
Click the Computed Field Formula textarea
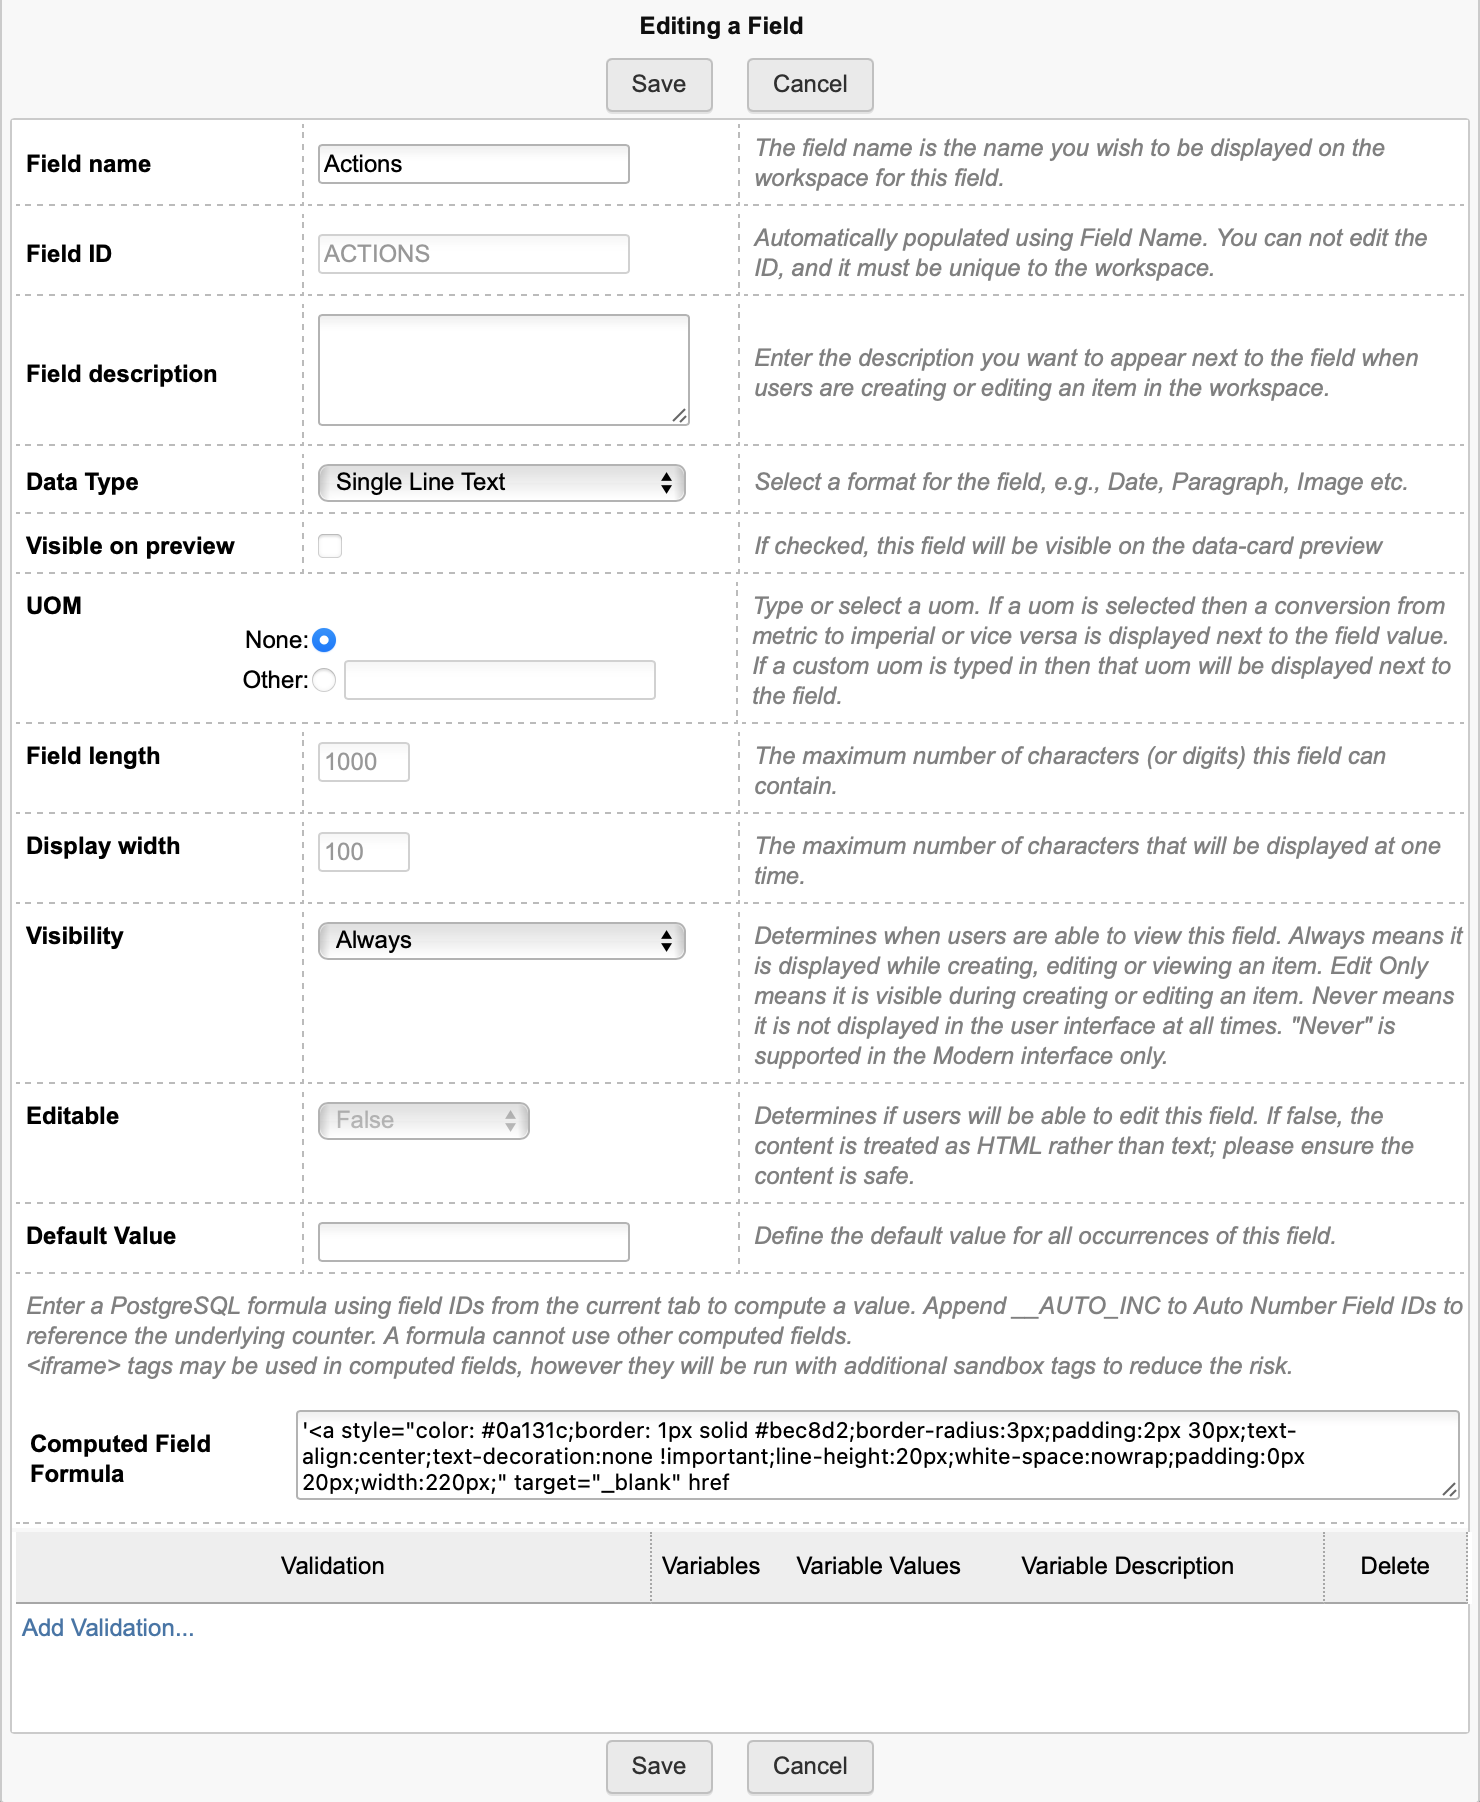[x=876, y=1456]
